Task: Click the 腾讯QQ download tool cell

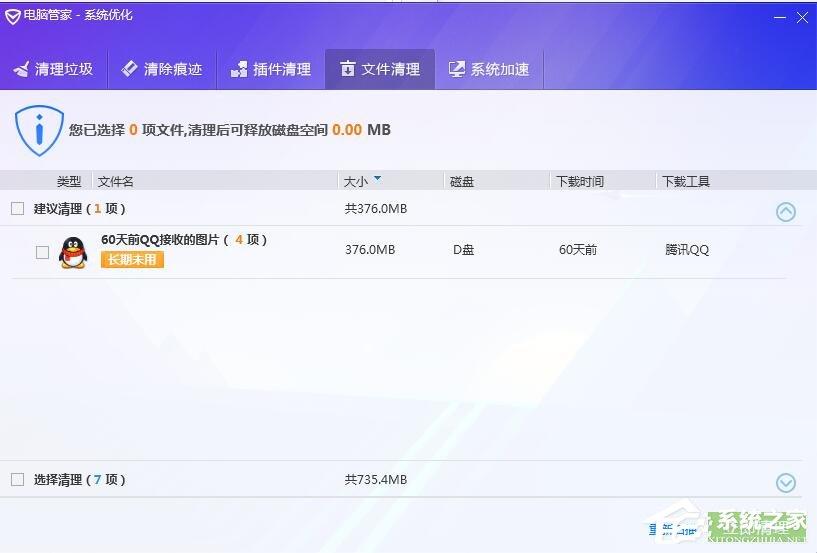Action: [x=687, y=250]
